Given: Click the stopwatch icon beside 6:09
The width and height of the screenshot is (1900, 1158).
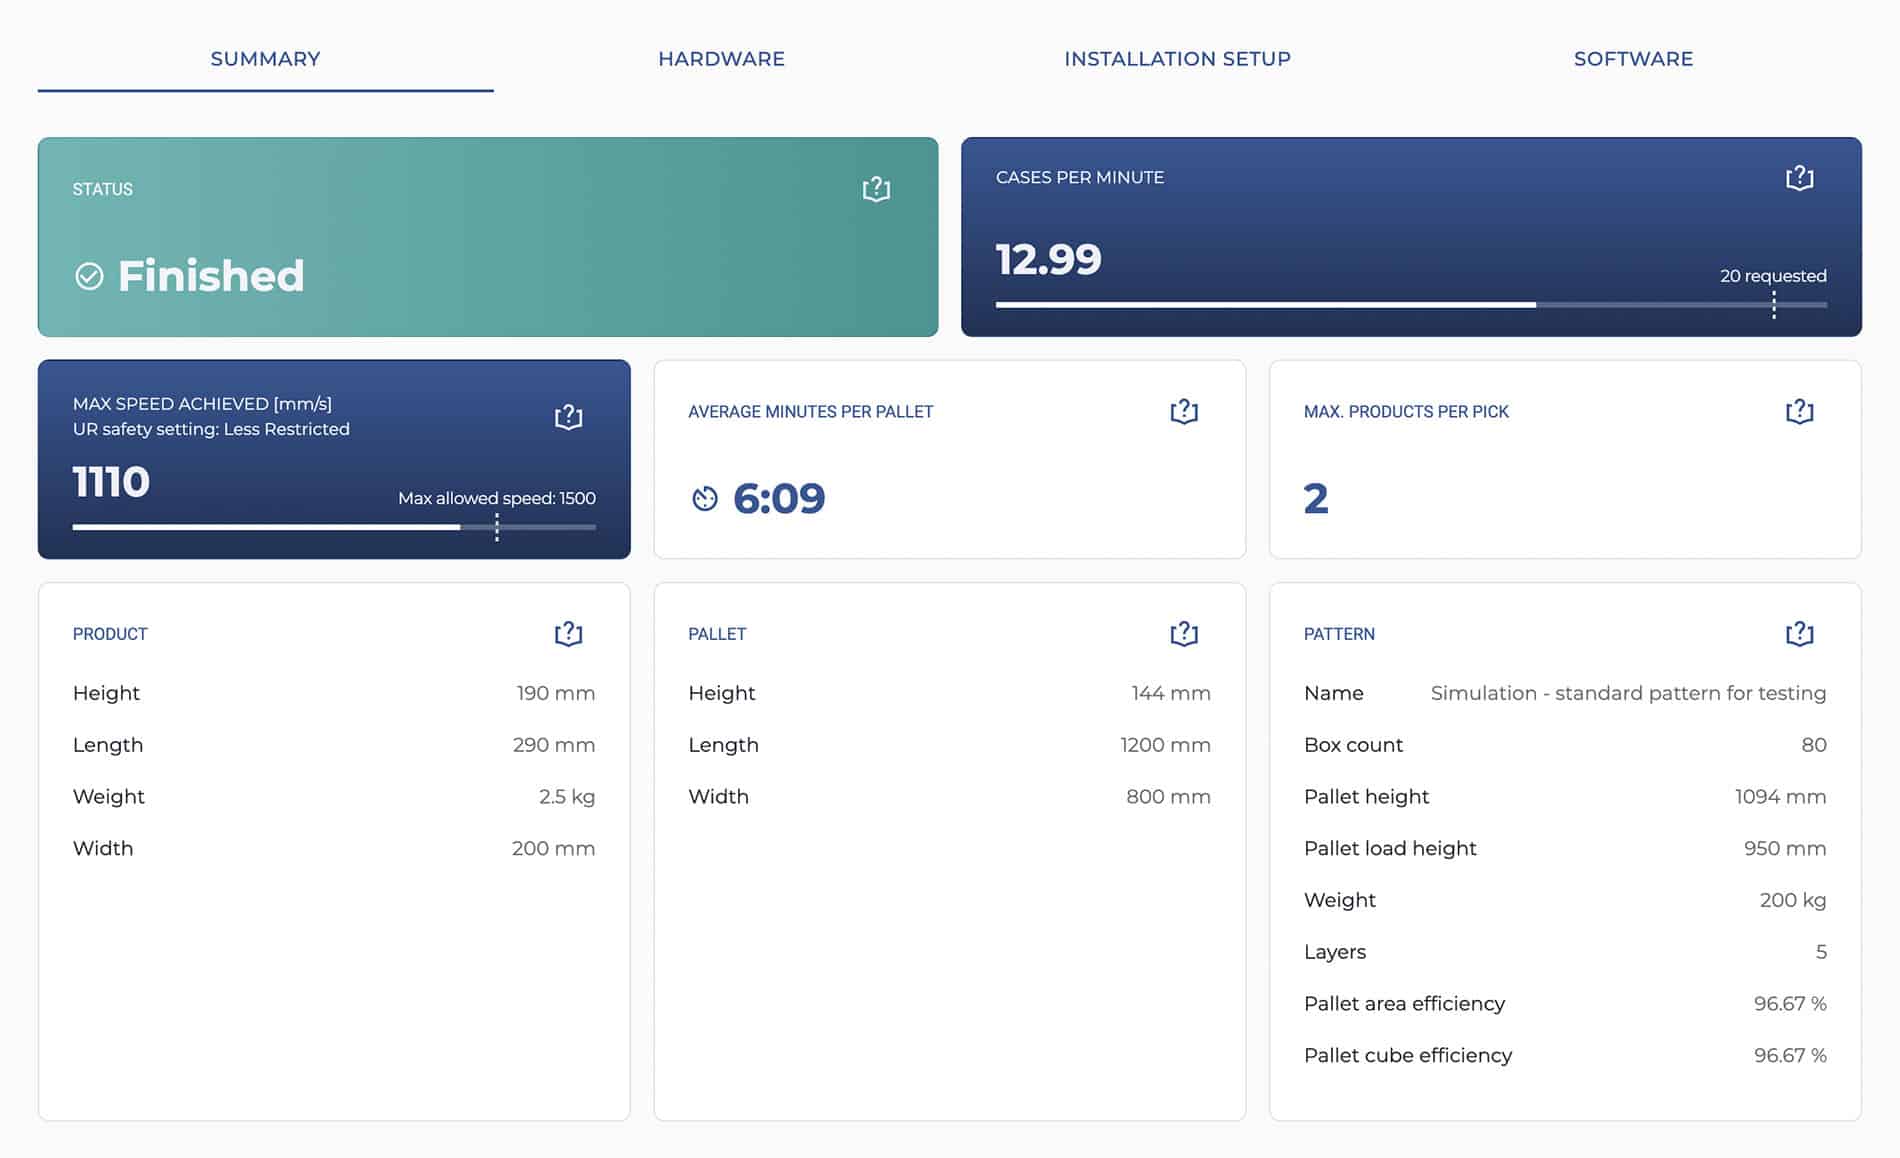Looking at the screenshot, I should 705,498.
